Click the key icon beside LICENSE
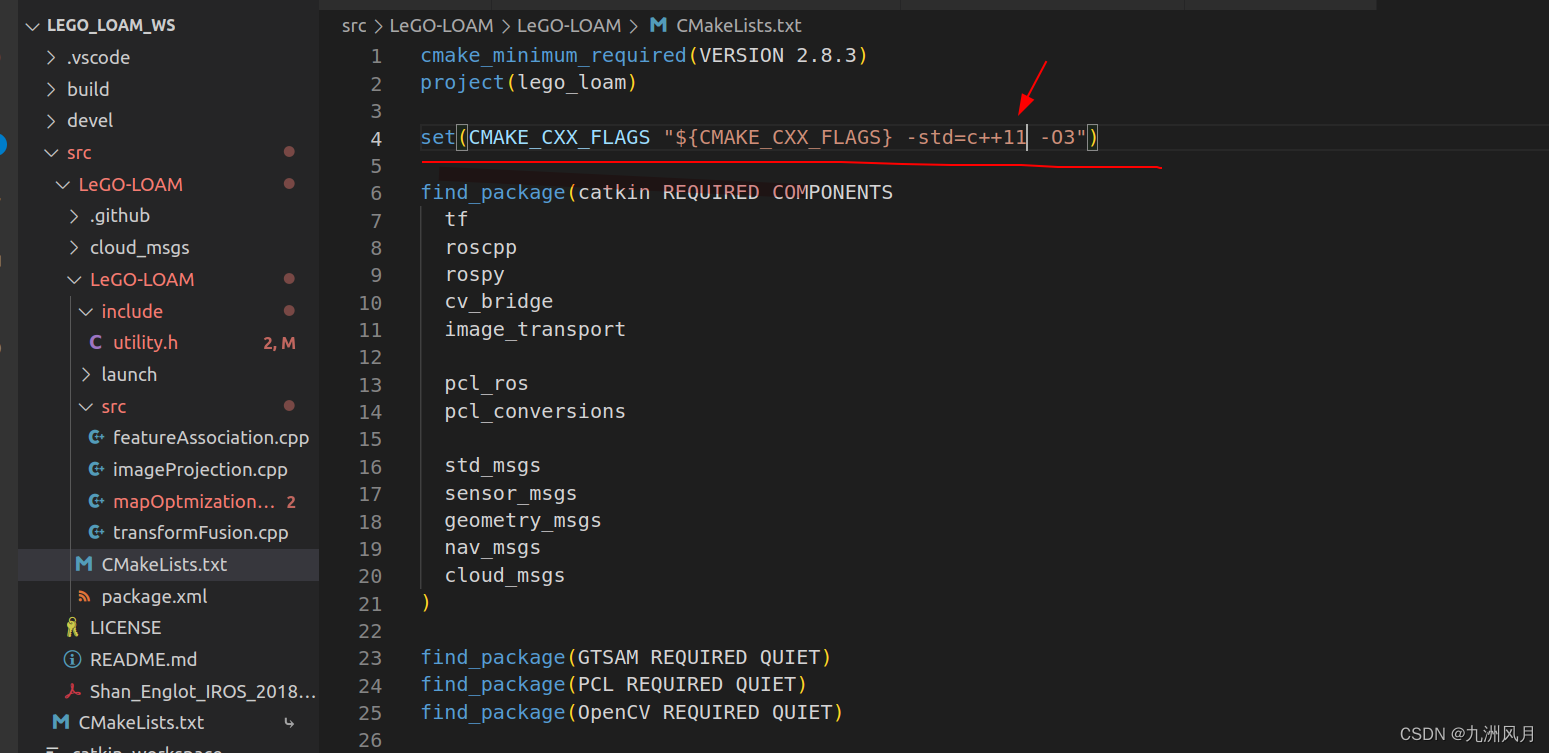The image size is (1549, 753). click(x=71, y=627)
